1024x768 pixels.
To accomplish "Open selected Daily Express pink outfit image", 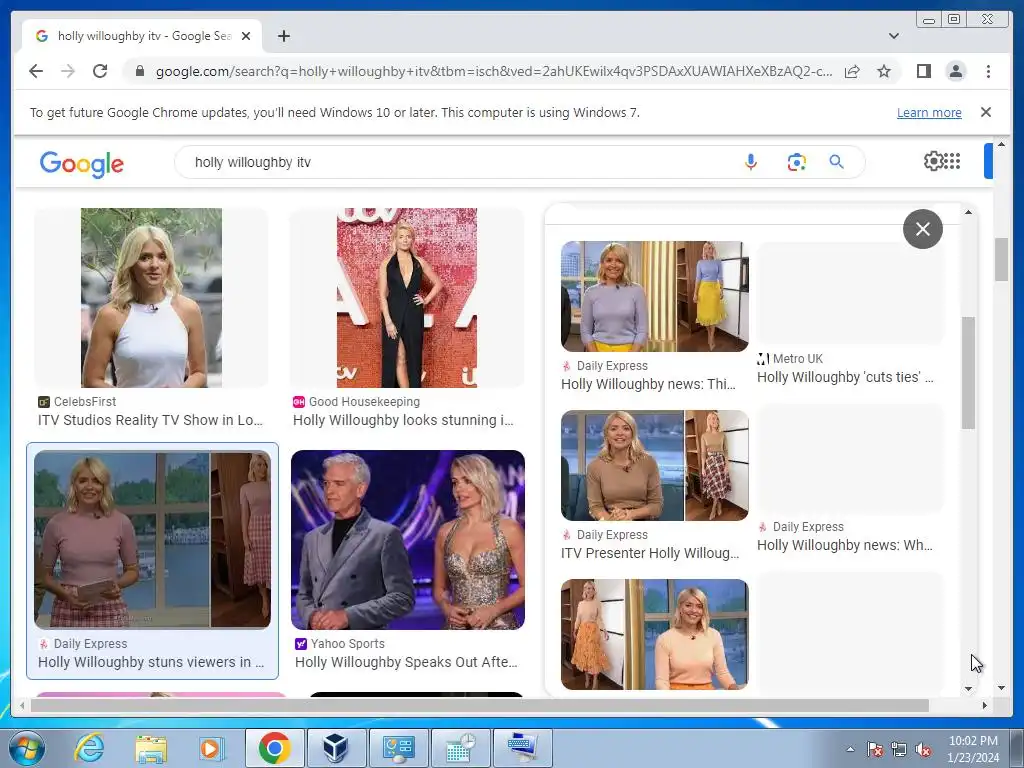I will click(152, 539).
